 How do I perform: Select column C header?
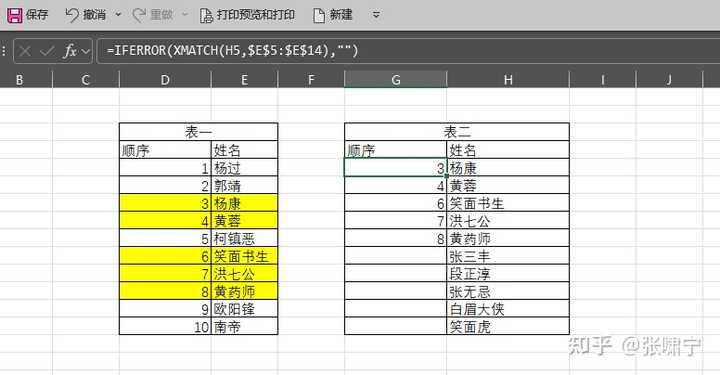coord(85,80)
